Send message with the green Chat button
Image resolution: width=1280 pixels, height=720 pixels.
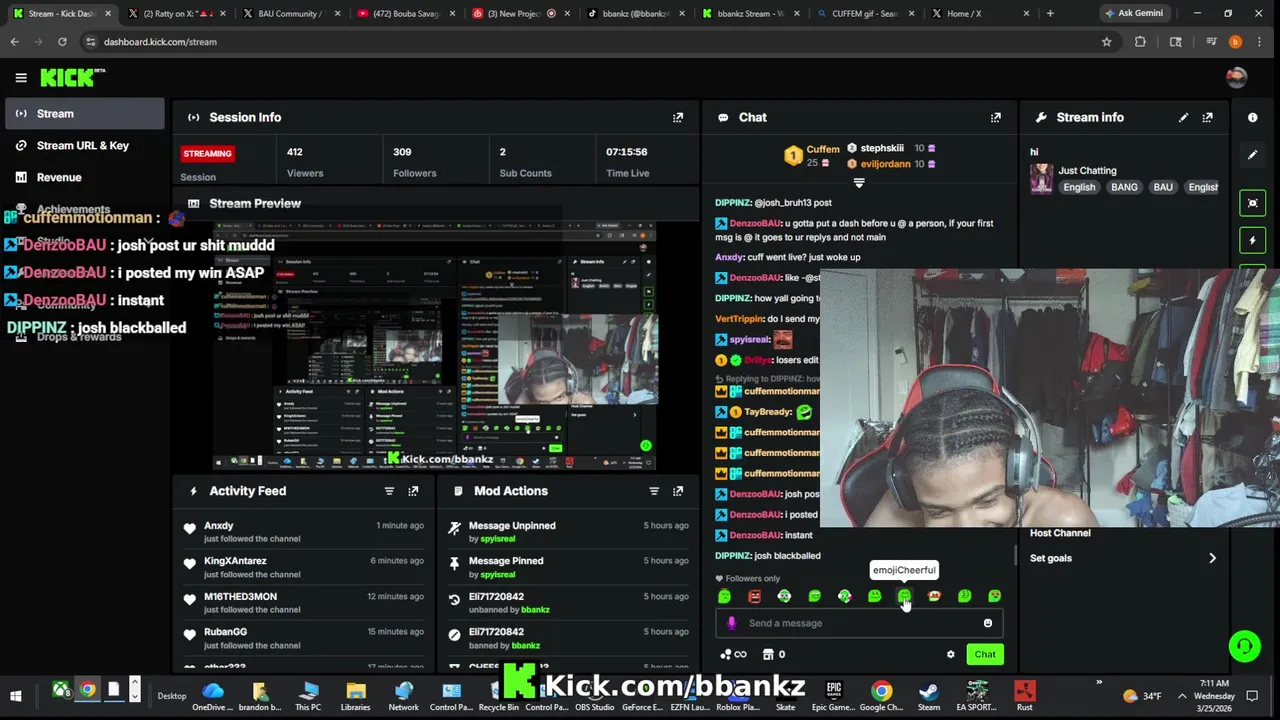985,654
